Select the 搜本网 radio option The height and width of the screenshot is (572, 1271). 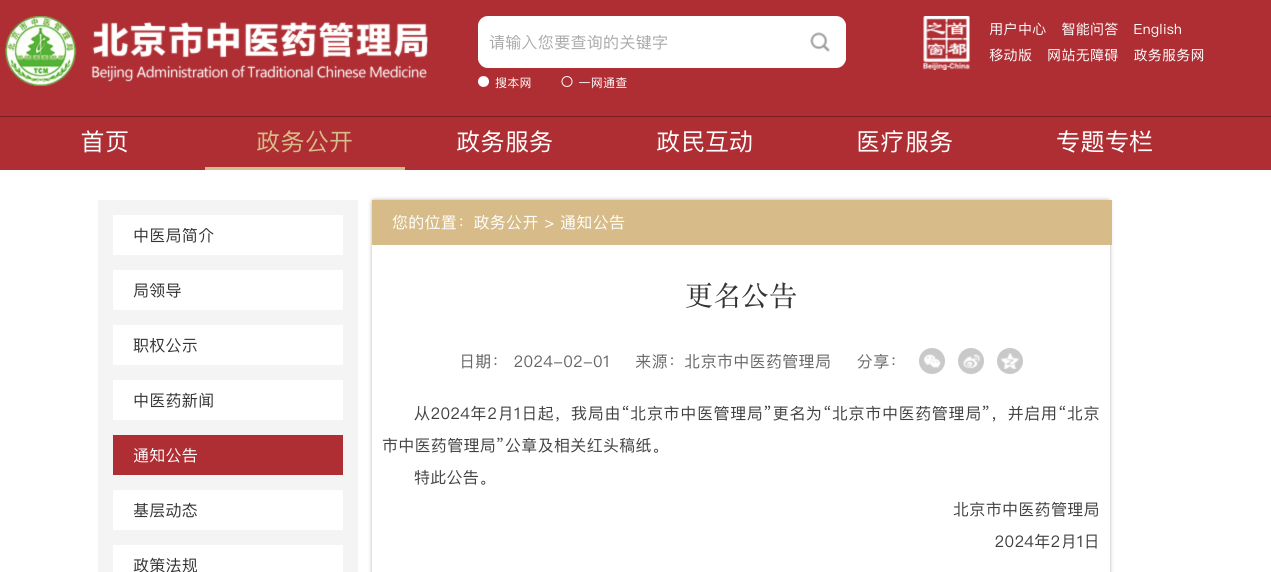tap(484, 82)
